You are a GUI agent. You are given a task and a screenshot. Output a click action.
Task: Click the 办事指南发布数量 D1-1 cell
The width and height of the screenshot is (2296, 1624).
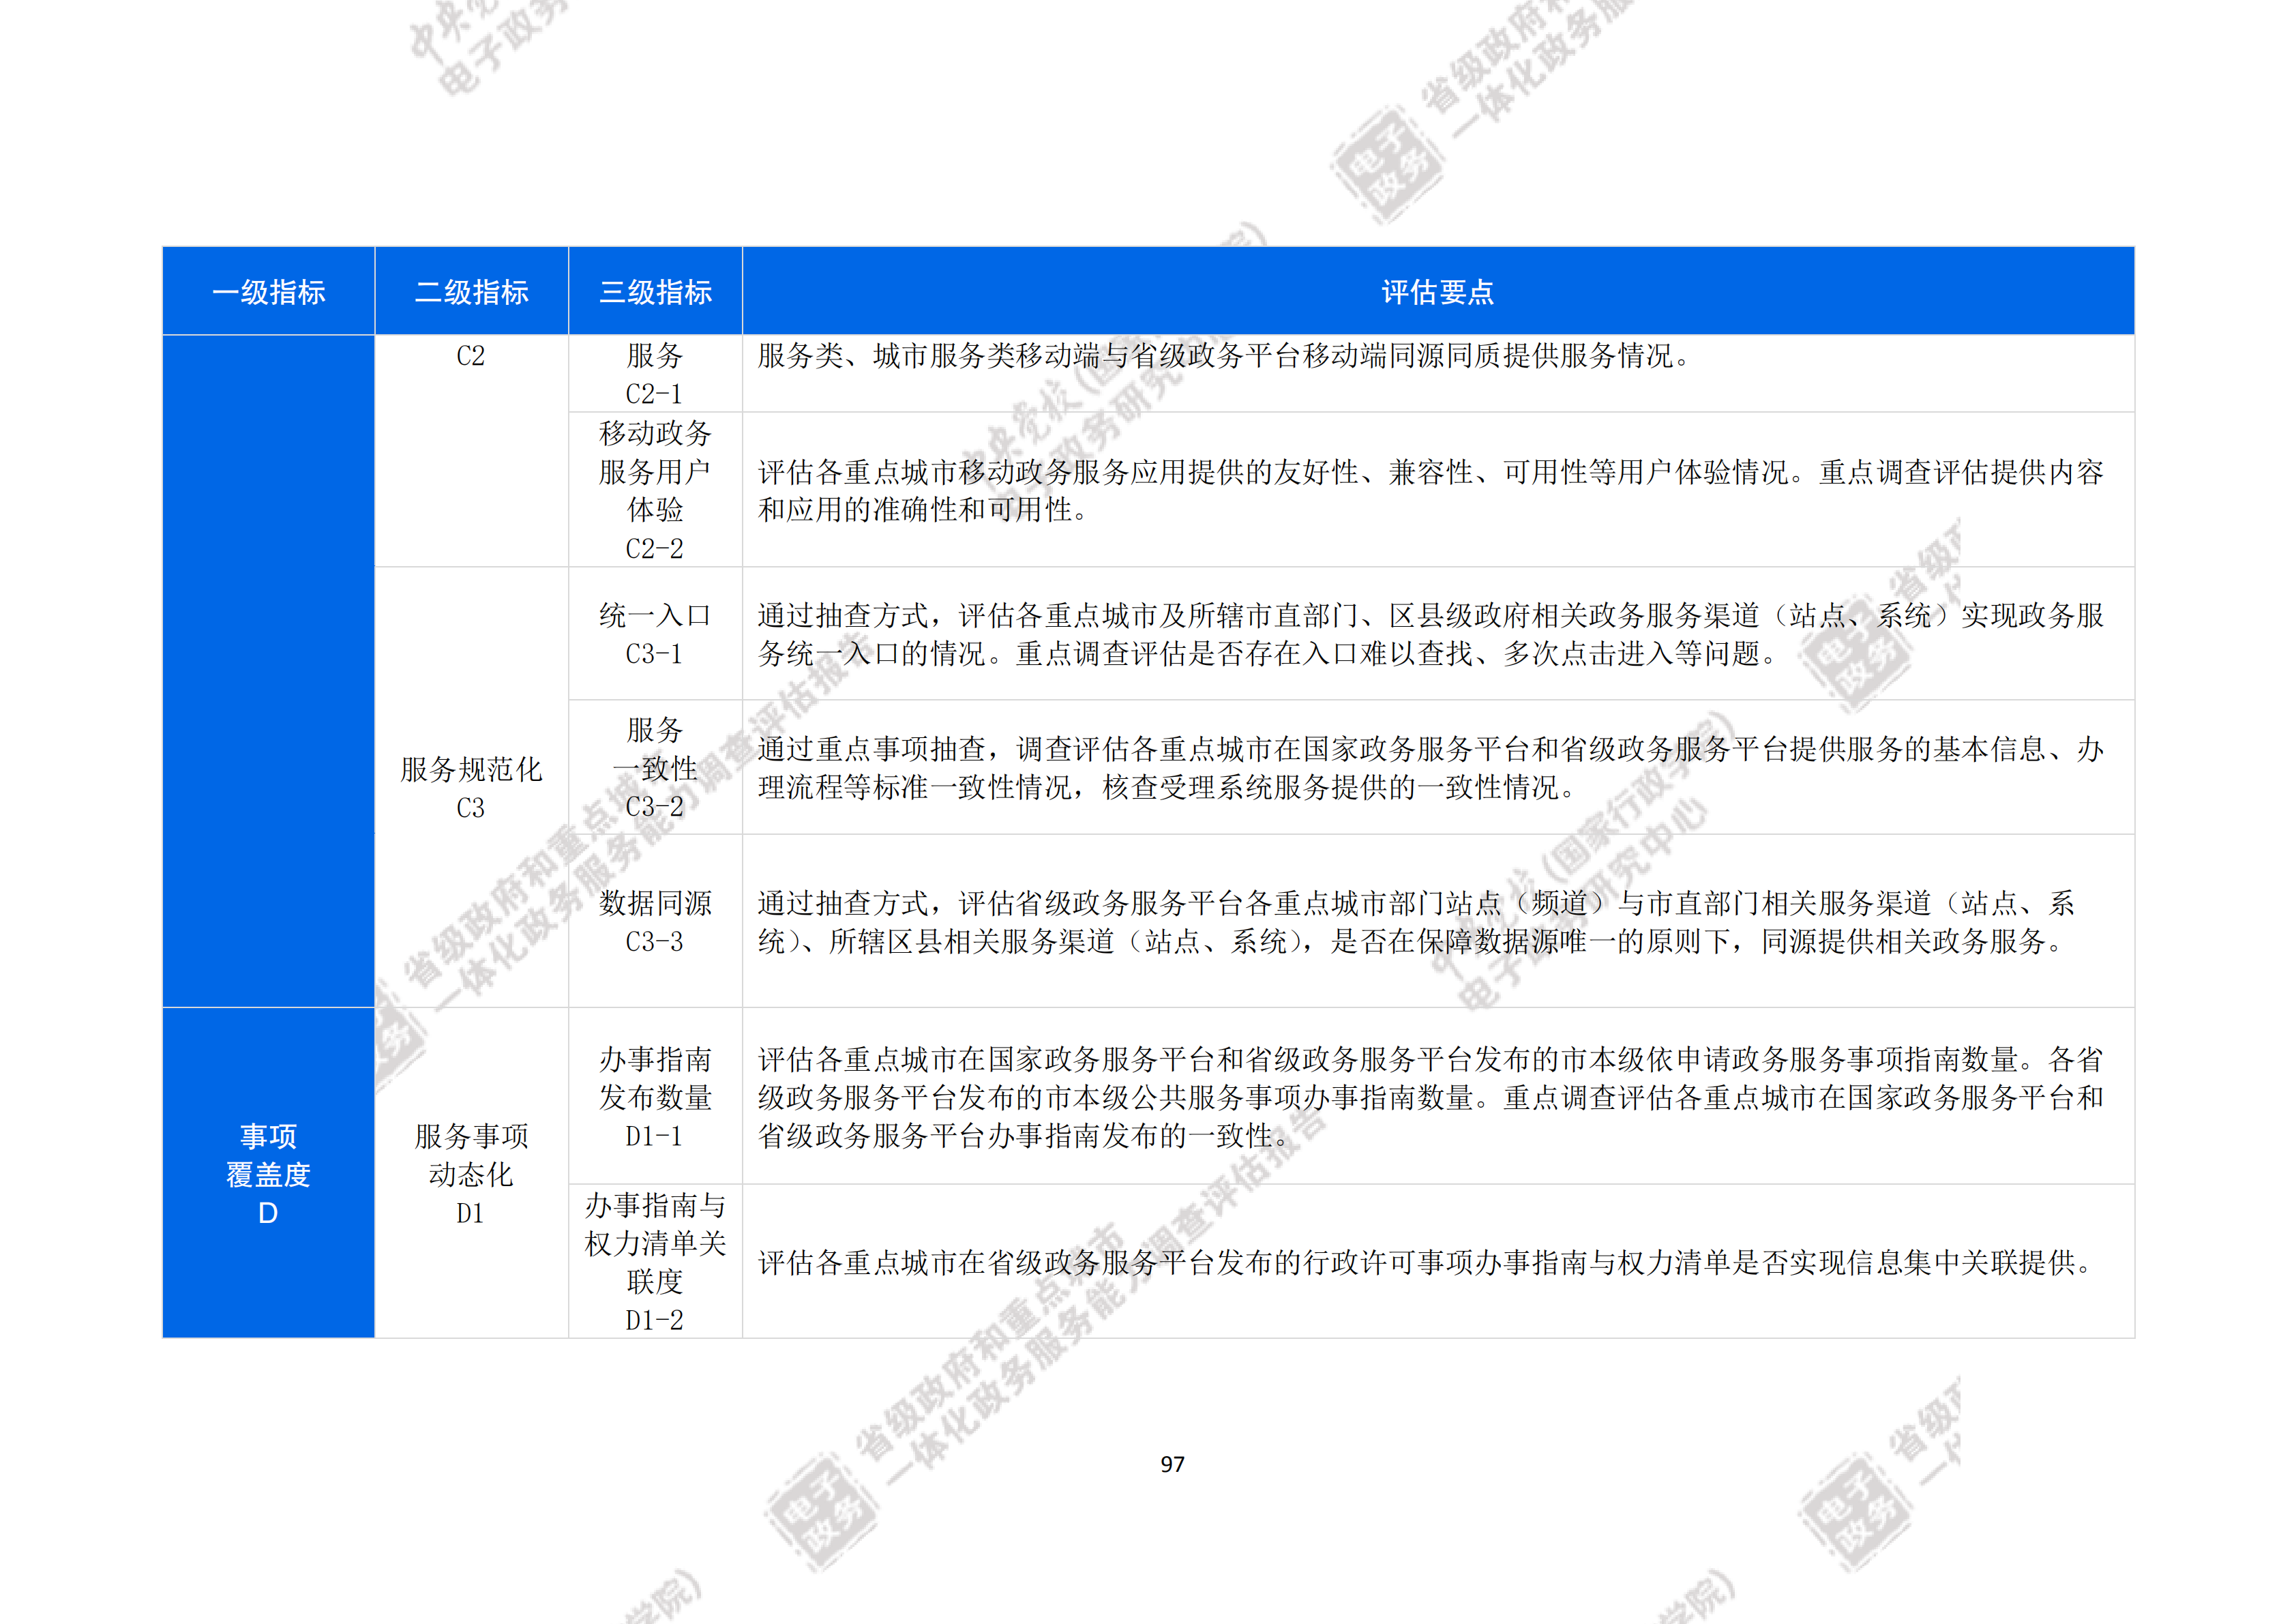pos(655,1096)
